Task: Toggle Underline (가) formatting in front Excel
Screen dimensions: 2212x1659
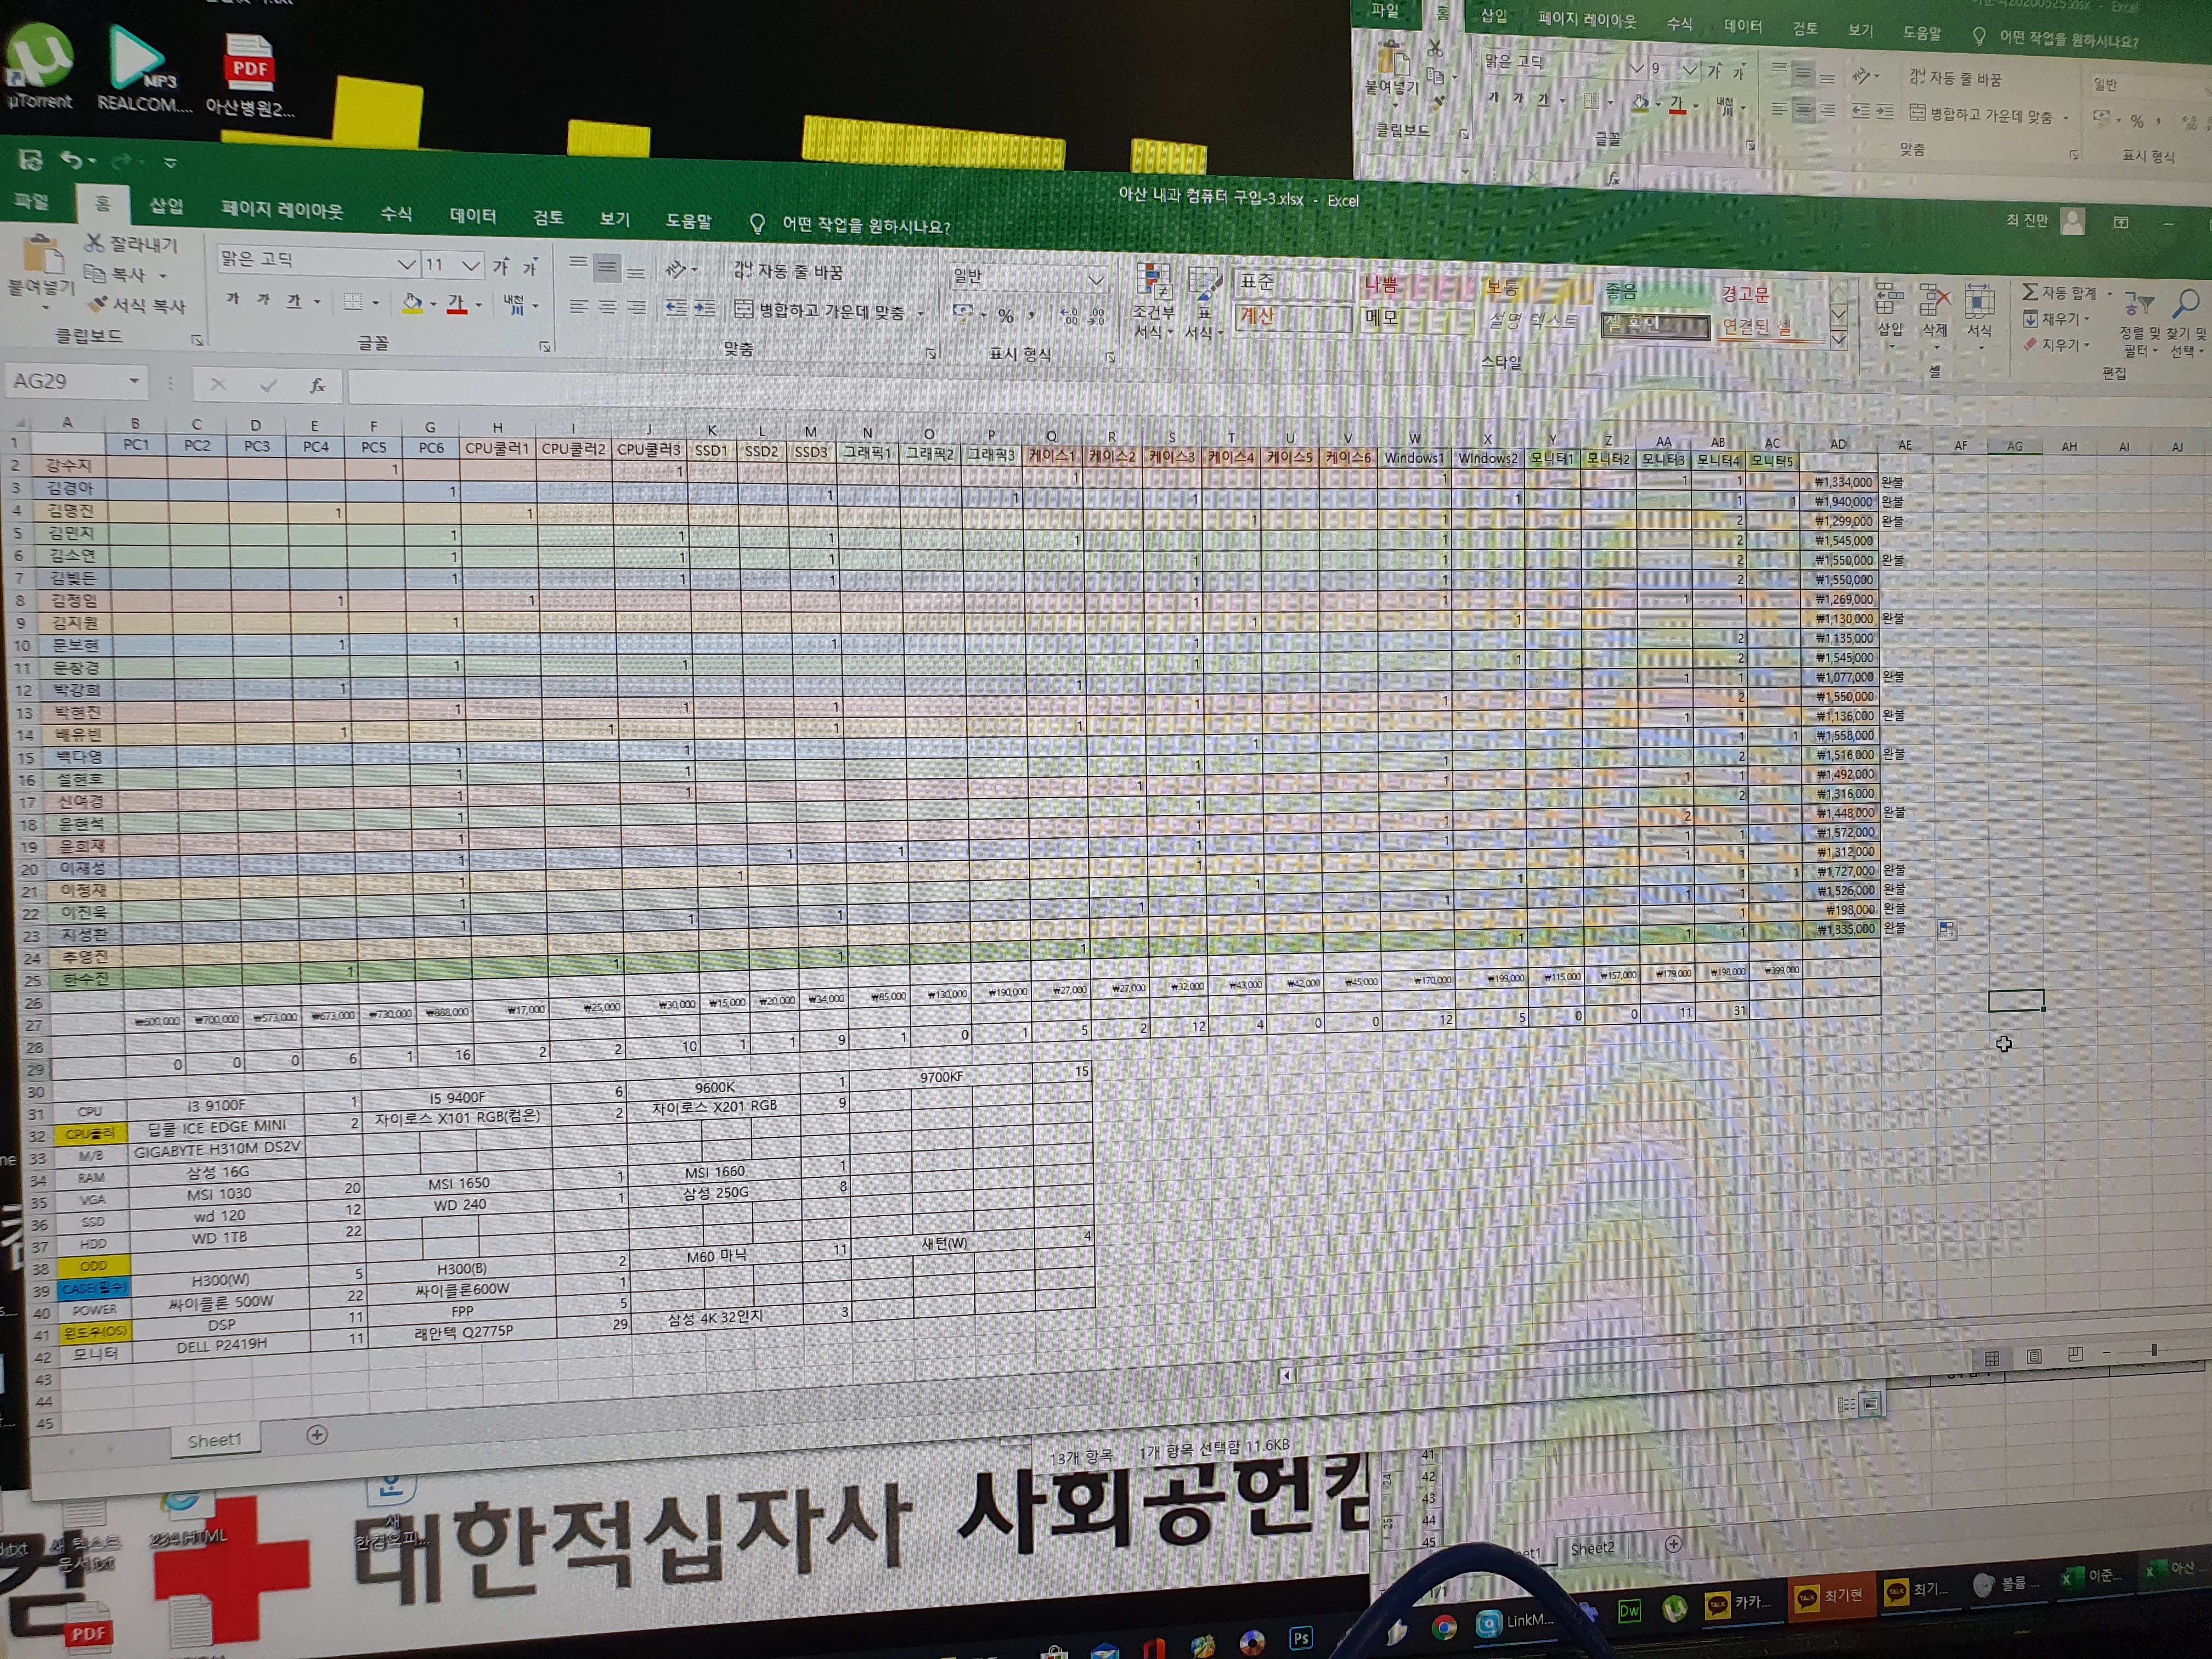Action: click(294, 300)
